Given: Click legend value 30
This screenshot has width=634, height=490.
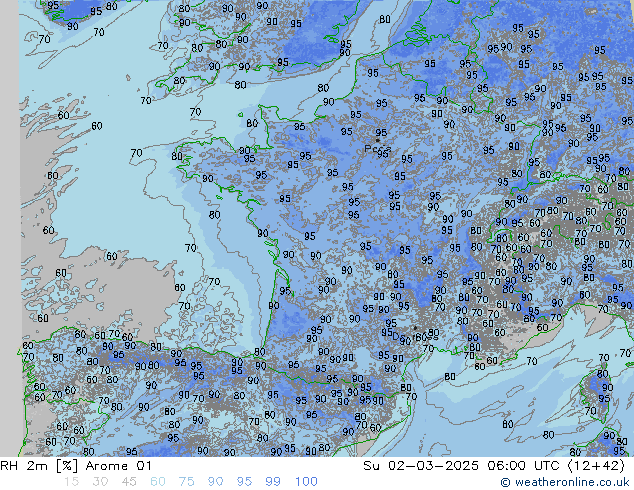Looking at the screenshot, I should pyautogui.click(x=100, y=482).
